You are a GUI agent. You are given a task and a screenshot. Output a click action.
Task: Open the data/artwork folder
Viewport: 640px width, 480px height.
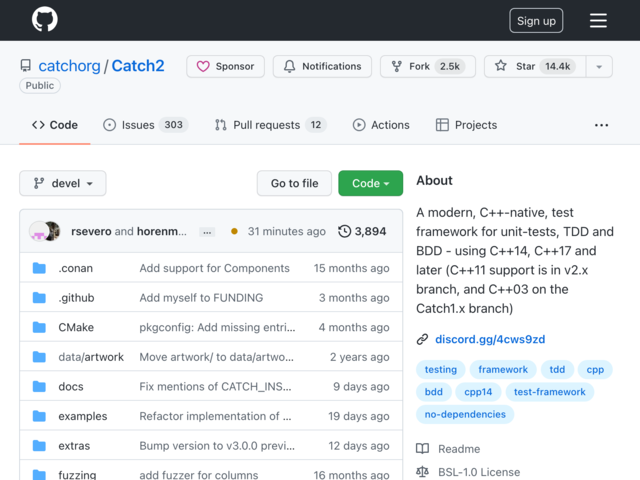tap(91, 357)
